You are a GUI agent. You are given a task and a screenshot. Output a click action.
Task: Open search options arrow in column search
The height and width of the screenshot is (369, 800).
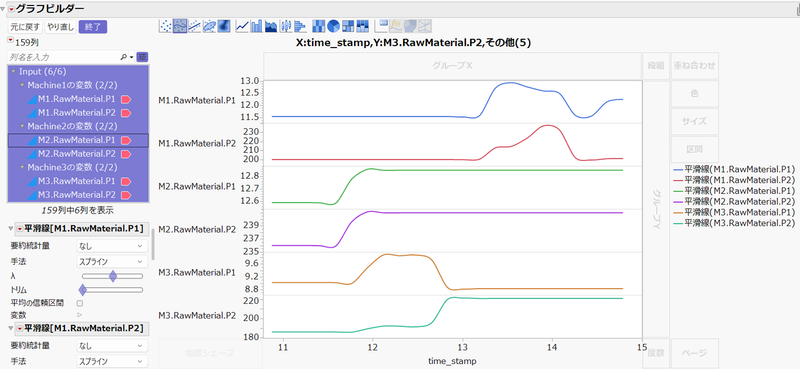[132, 58]
